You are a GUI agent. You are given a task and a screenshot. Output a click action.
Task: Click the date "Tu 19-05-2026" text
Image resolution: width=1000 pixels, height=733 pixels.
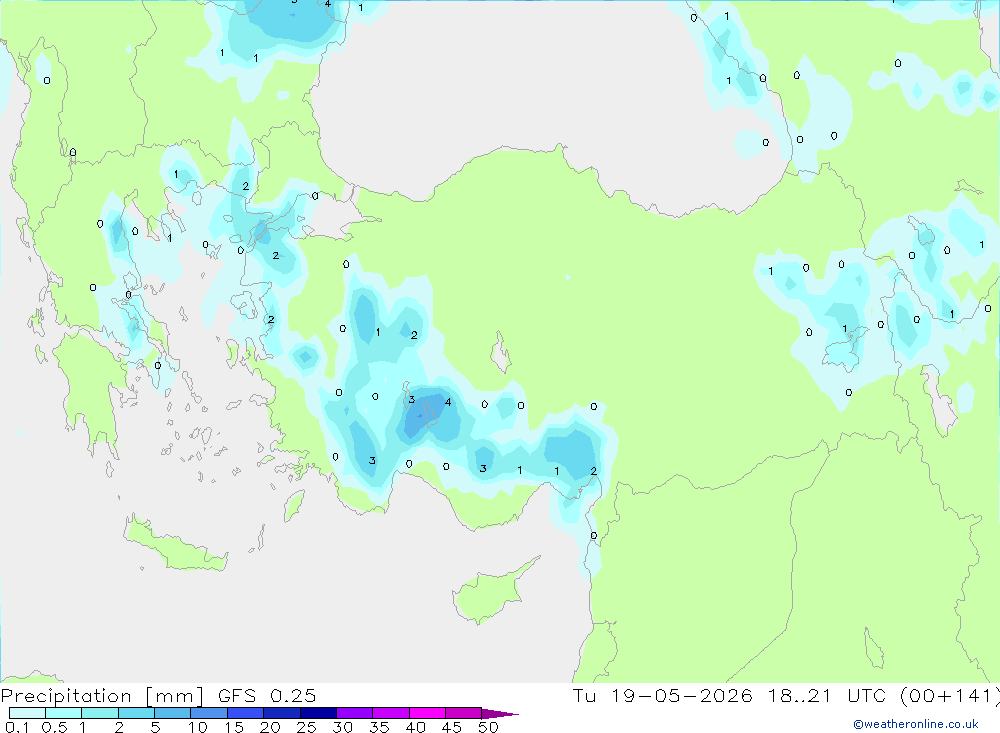pos(663,695)
